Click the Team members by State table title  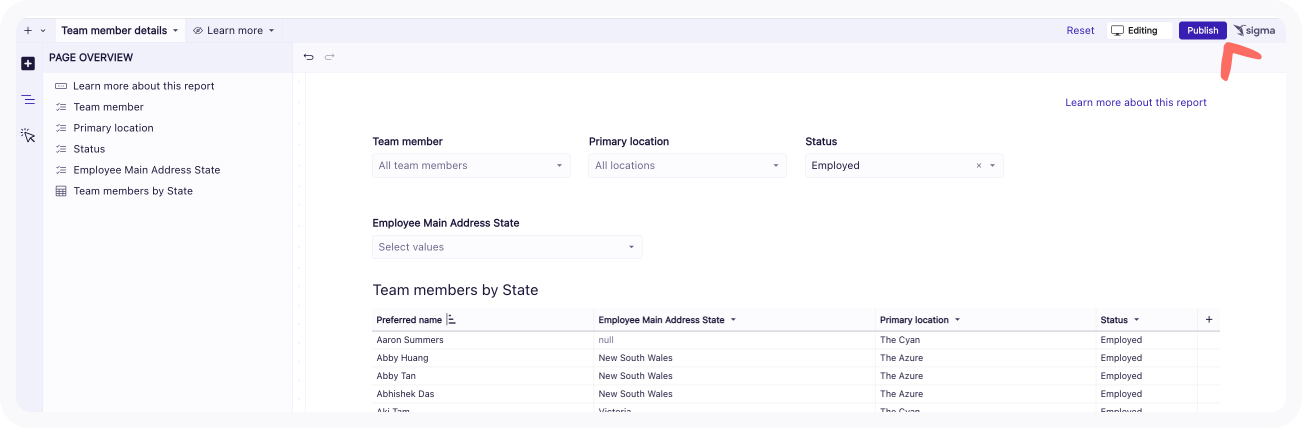(455, 290)
